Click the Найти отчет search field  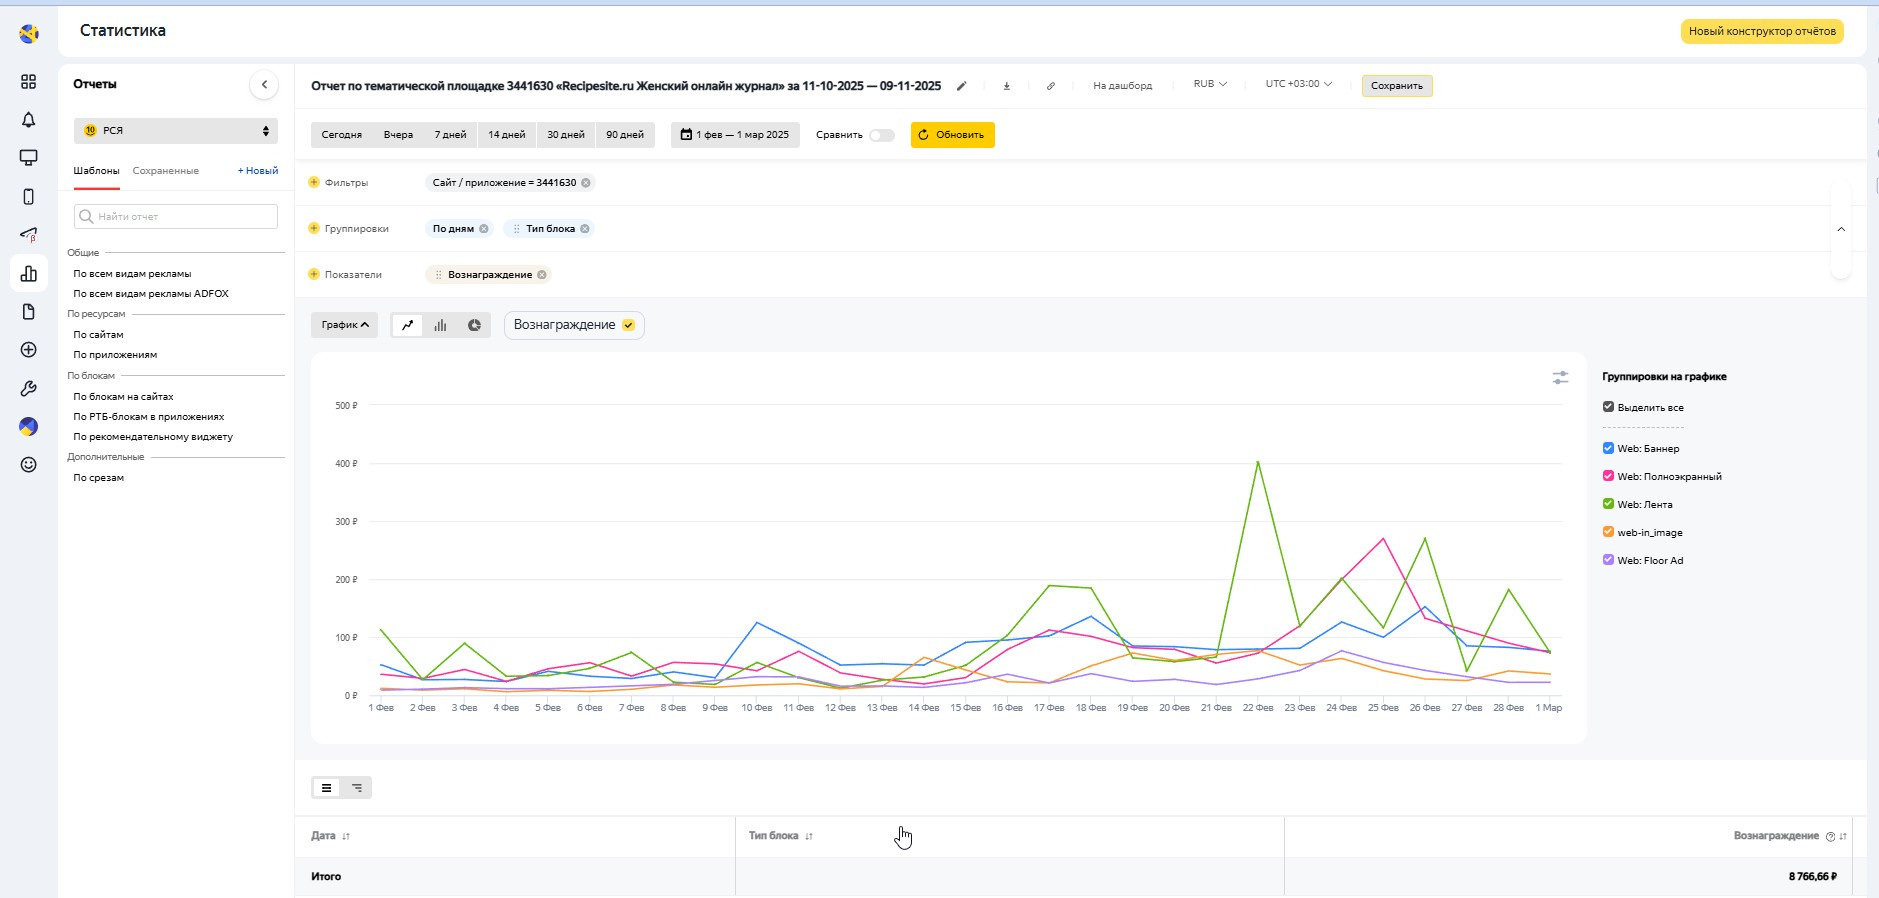pyautogui.click(x=176, y=217)
